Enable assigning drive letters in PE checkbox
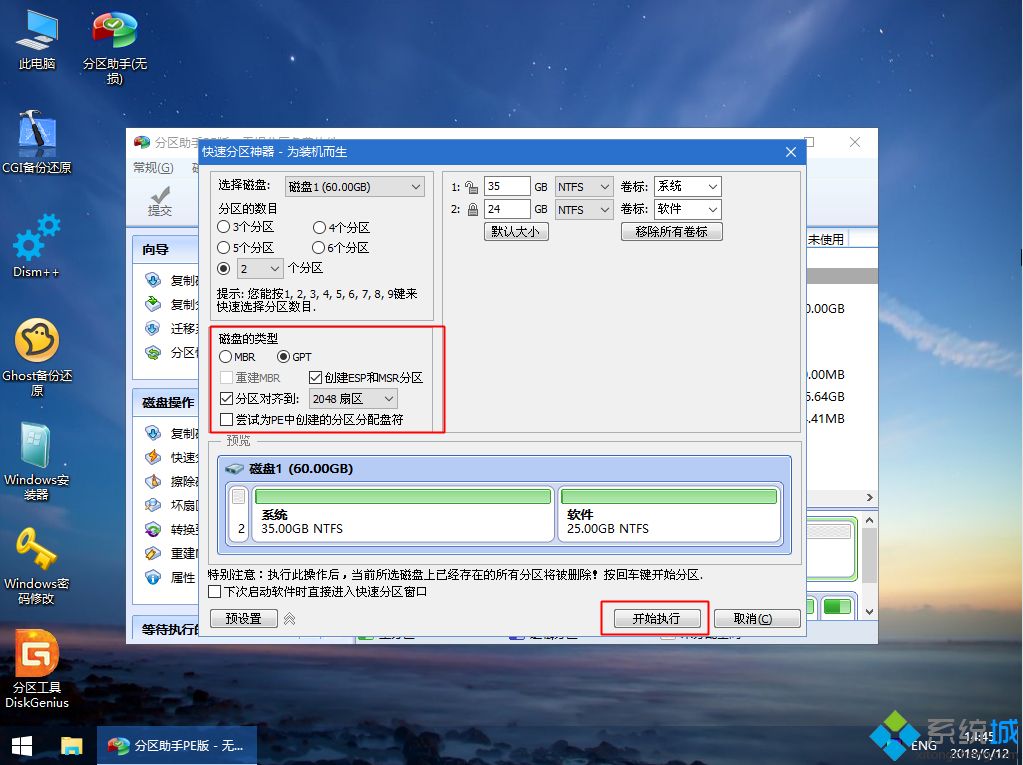The width and height of the screenshot is (1023, 765). [228, 419]
